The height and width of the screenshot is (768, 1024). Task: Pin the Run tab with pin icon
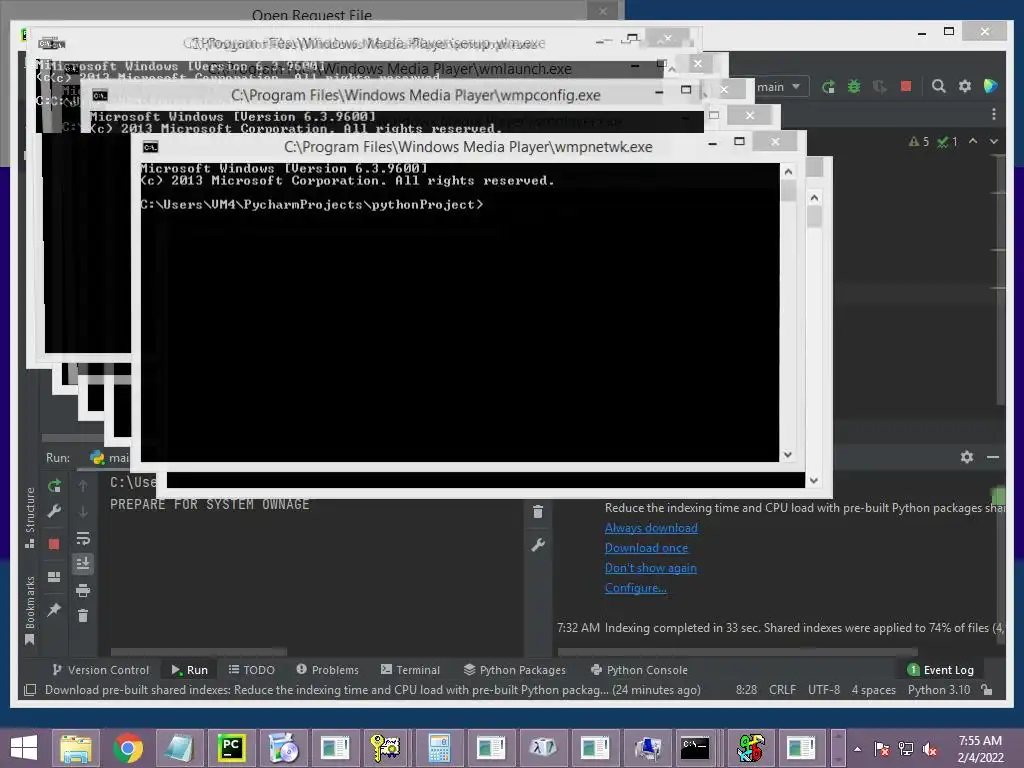[54, 609]
